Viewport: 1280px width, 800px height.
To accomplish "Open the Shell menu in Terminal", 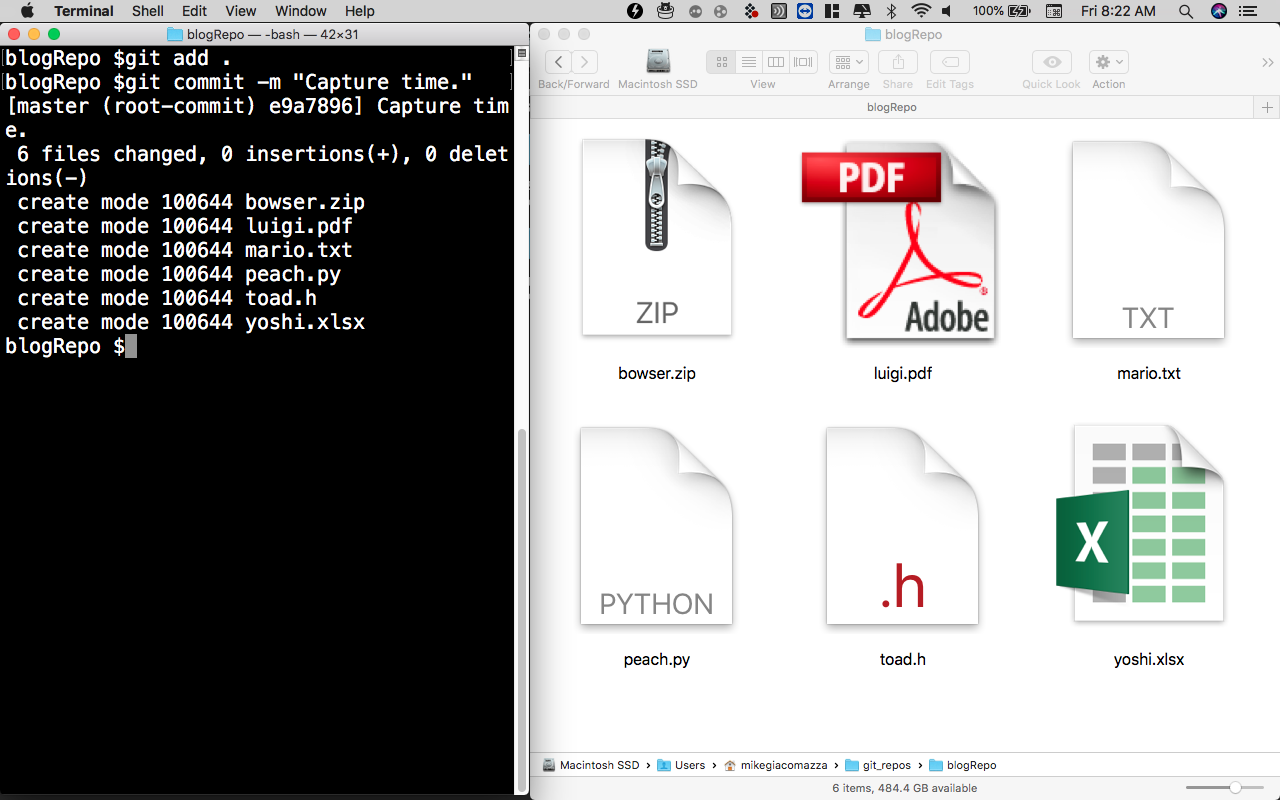I will (x=147, y=11).
